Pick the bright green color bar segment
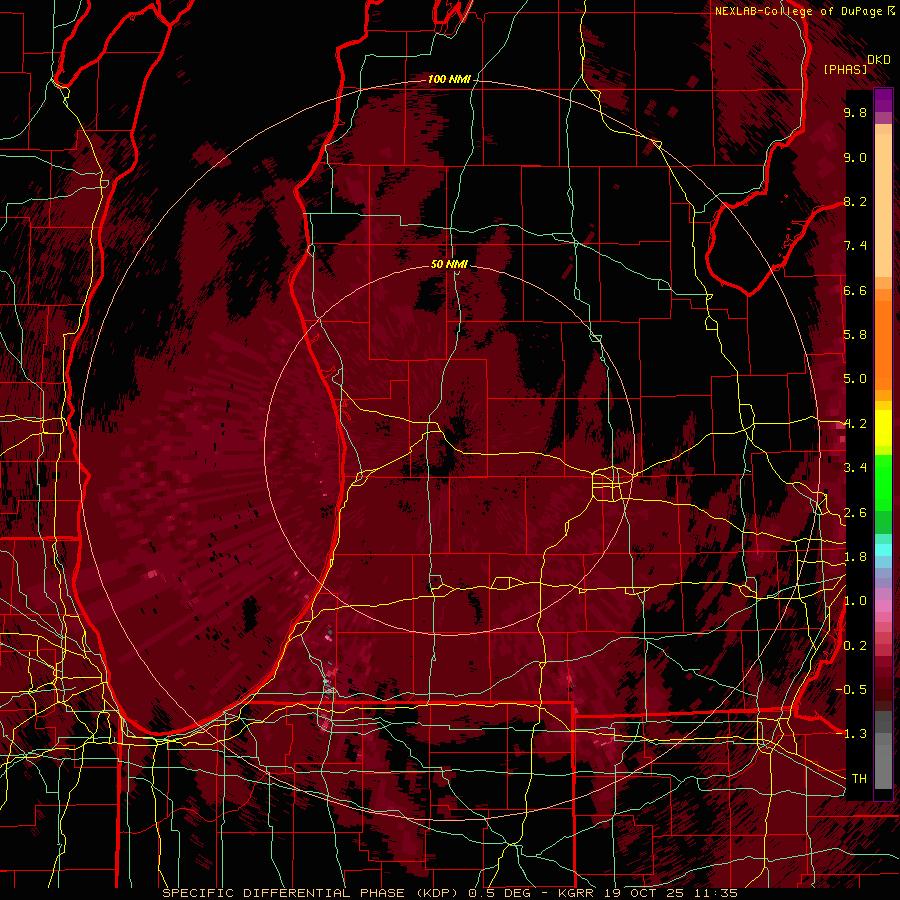Image resolution: width=900 pixels, height=900 pixels. point(883,483)
